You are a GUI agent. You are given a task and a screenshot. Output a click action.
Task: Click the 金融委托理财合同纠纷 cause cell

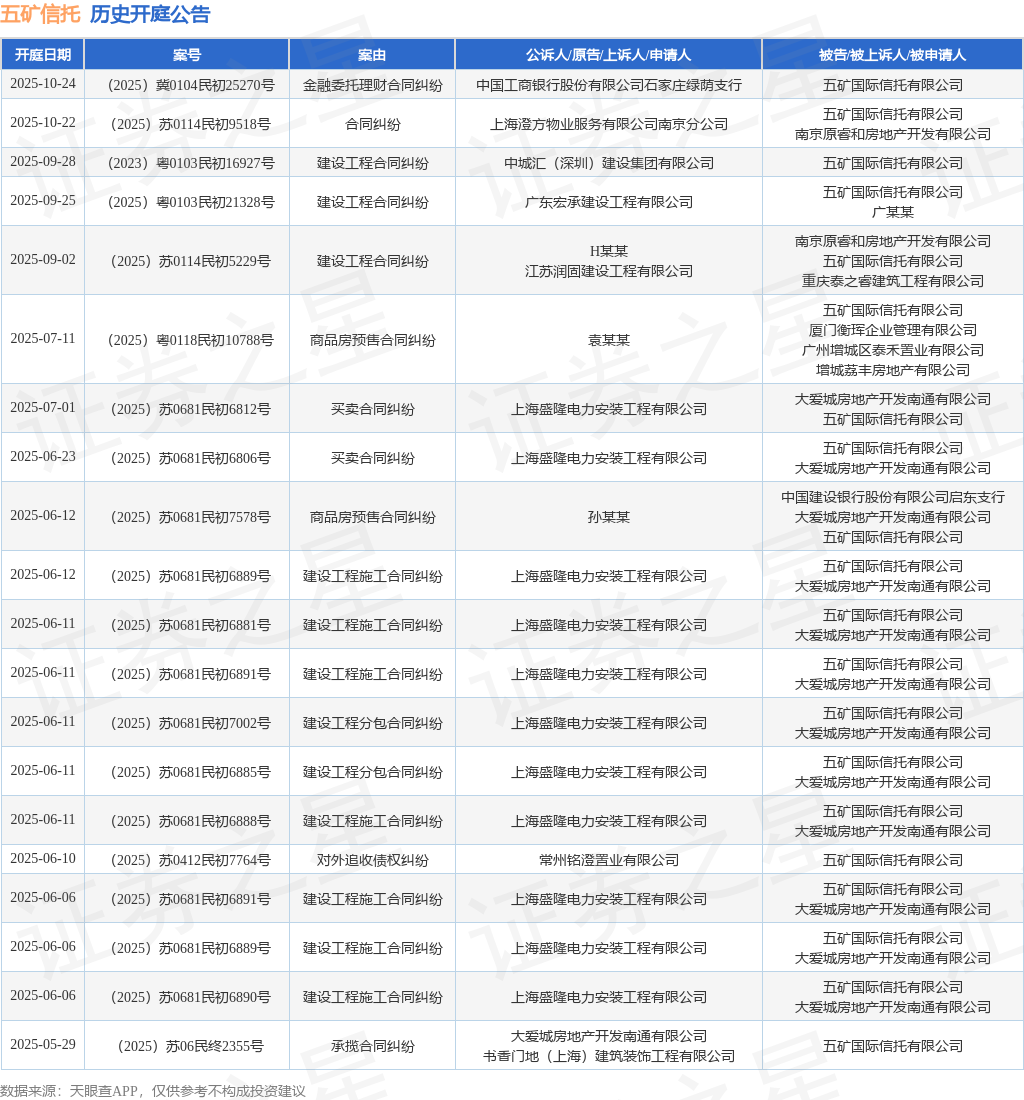click(x=372, y=86)
